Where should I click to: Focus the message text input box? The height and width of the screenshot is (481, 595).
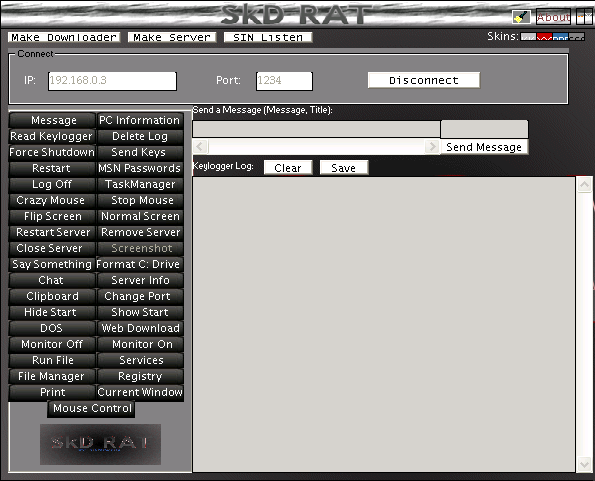(316, 129)
